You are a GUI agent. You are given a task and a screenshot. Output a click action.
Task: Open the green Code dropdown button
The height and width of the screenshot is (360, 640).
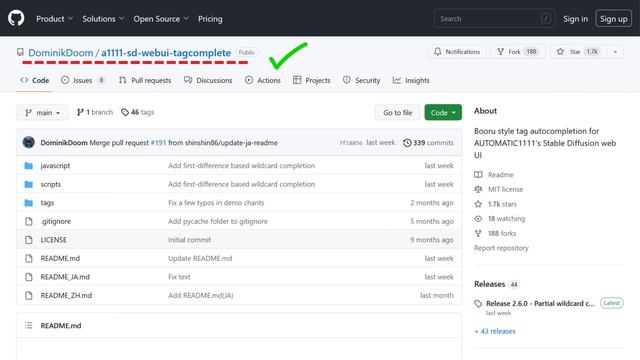(x=443, y=113)
